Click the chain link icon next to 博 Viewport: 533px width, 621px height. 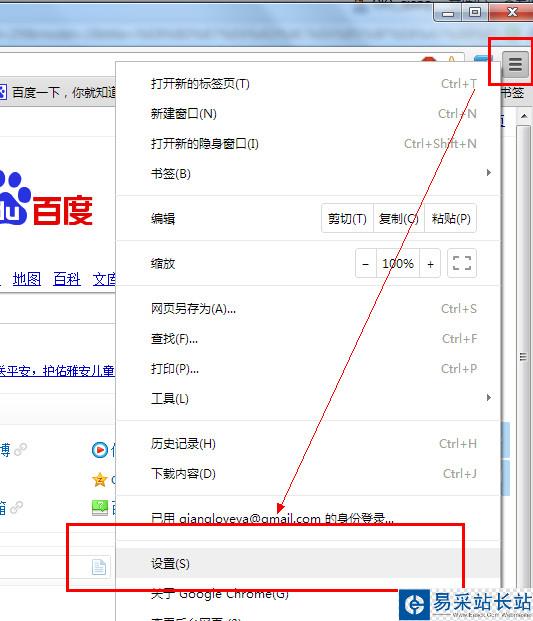click(x=21, y=450)
